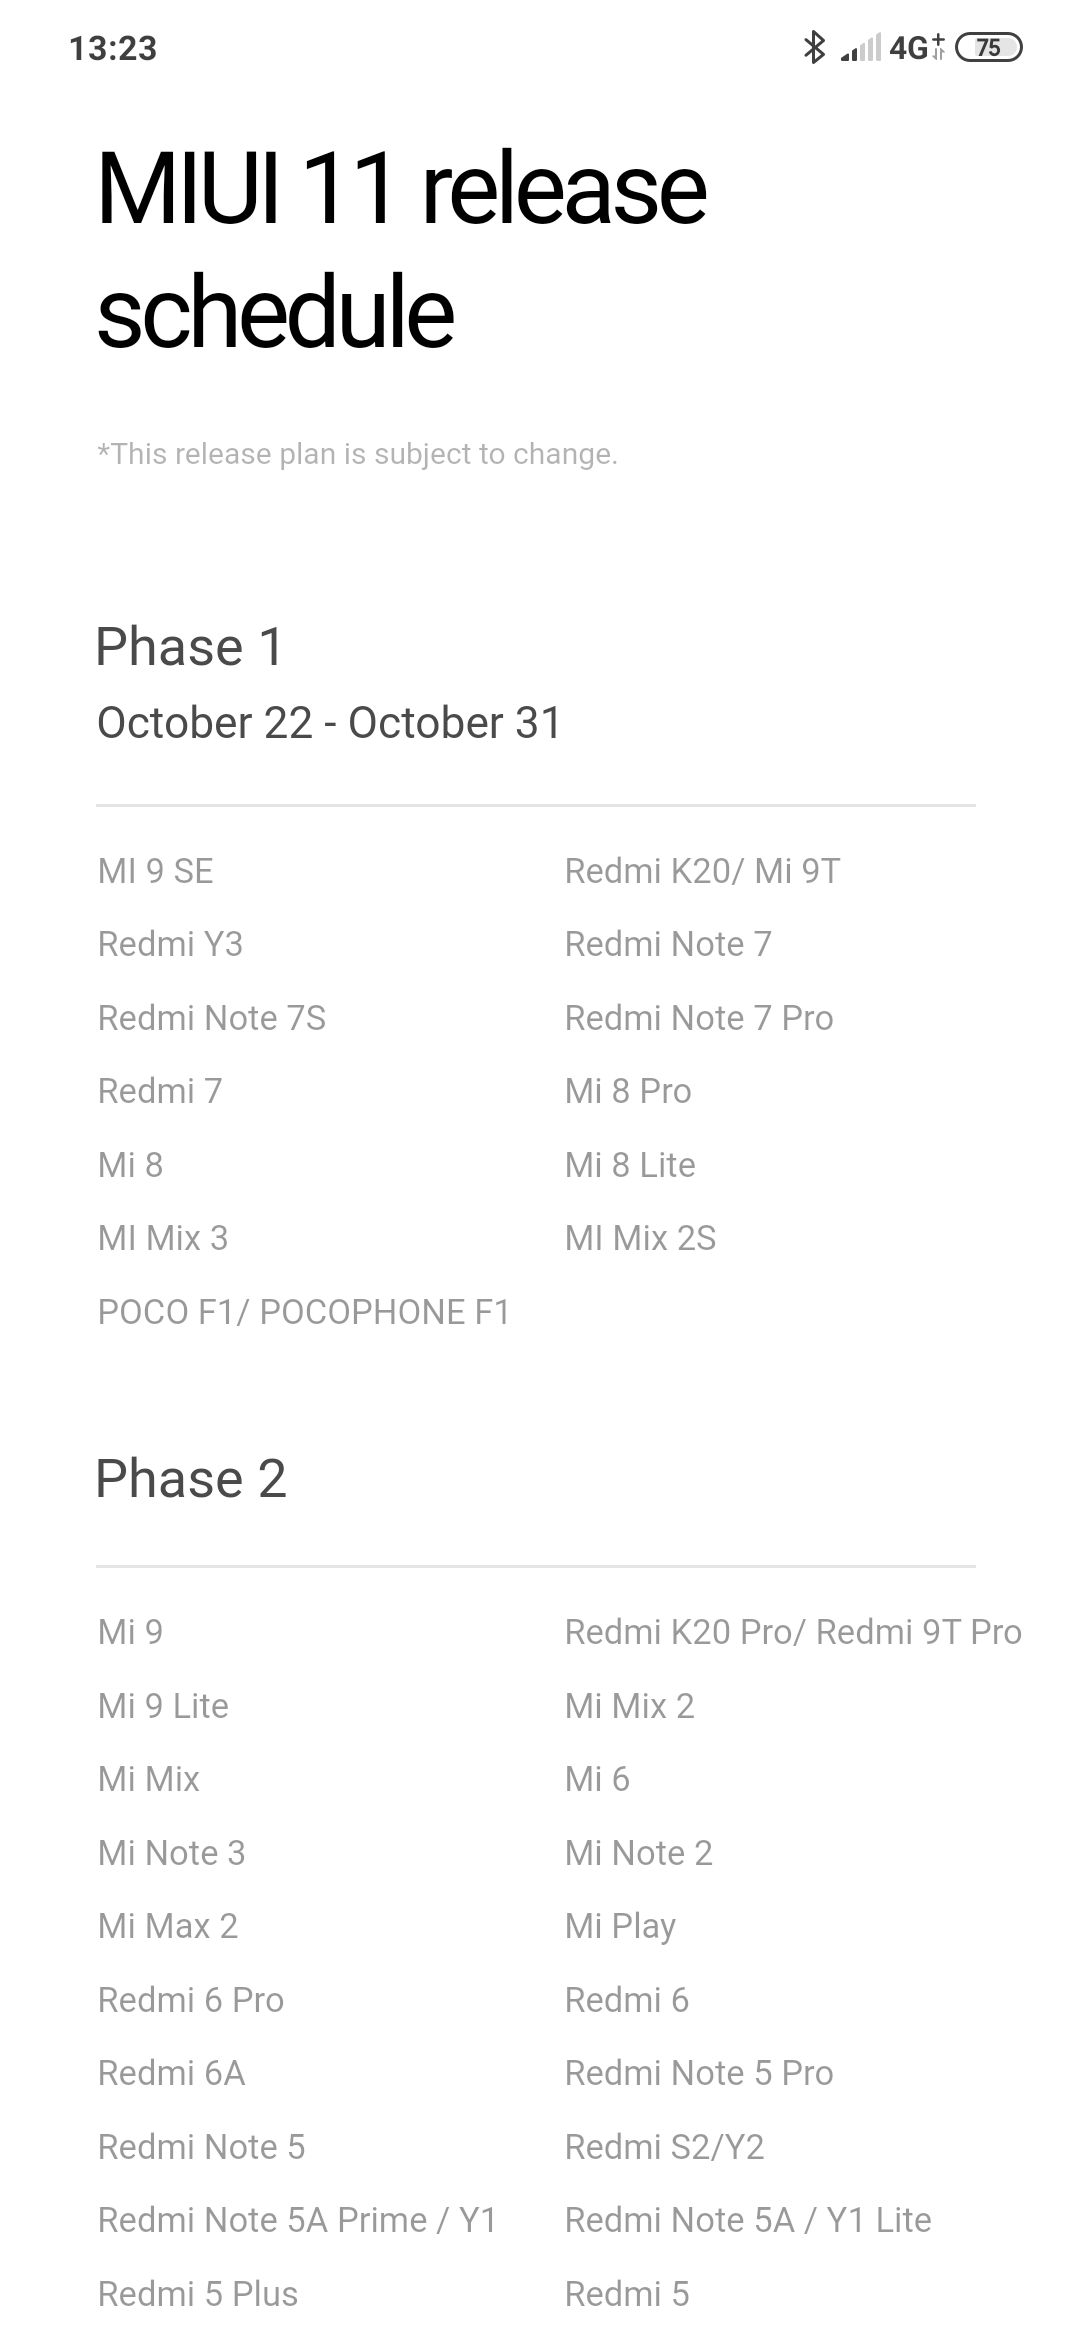1080x2340 pixels.
Task: Tap the Redmi S2/Y2 item
Action: pos(664,2147)
